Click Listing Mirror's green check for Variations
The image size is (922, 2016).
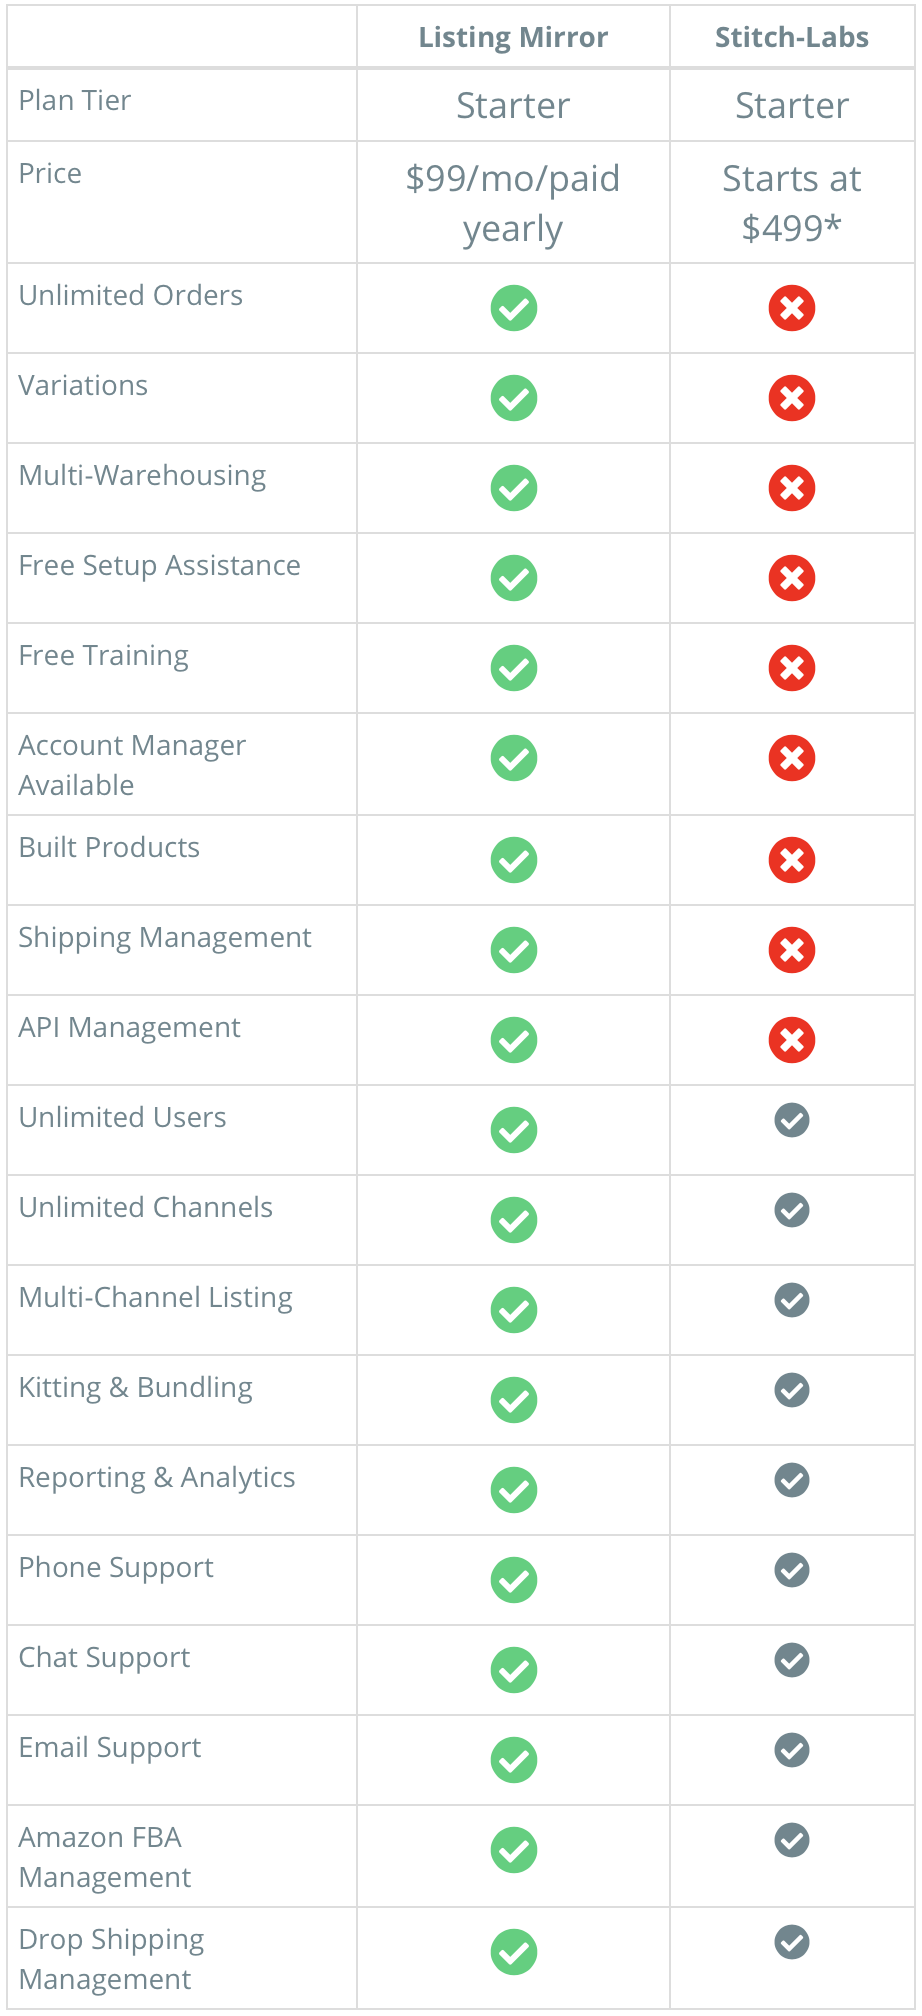[x=514, y=398]
